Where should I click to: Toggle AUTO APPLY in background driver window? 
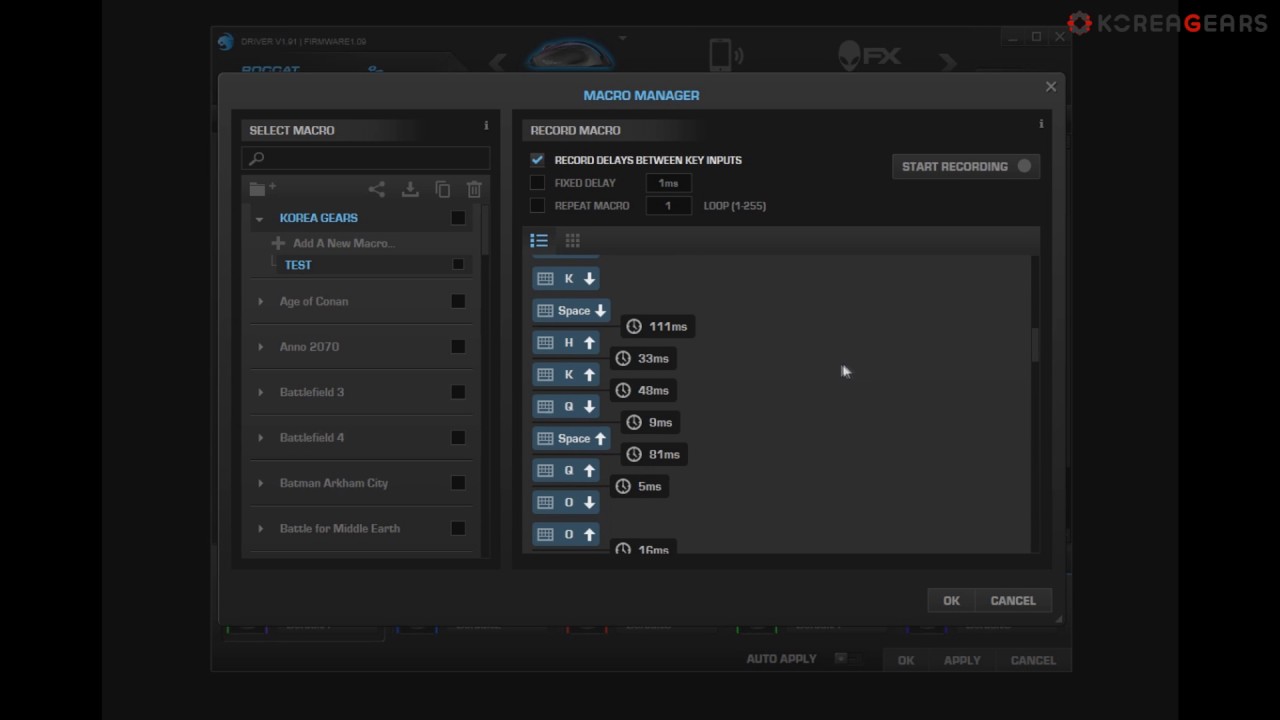[848, 659]
